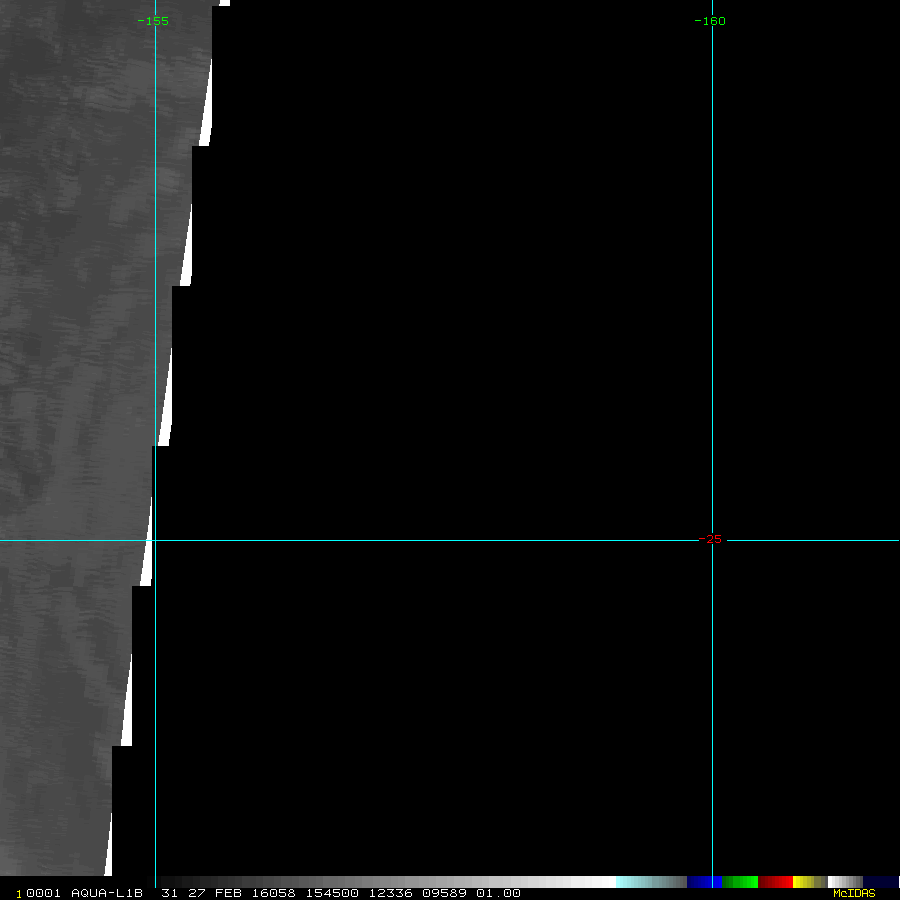This screenshot has height=900, width=900.
Task: Select the dark red color bar segment
Action: coord(775,882)
